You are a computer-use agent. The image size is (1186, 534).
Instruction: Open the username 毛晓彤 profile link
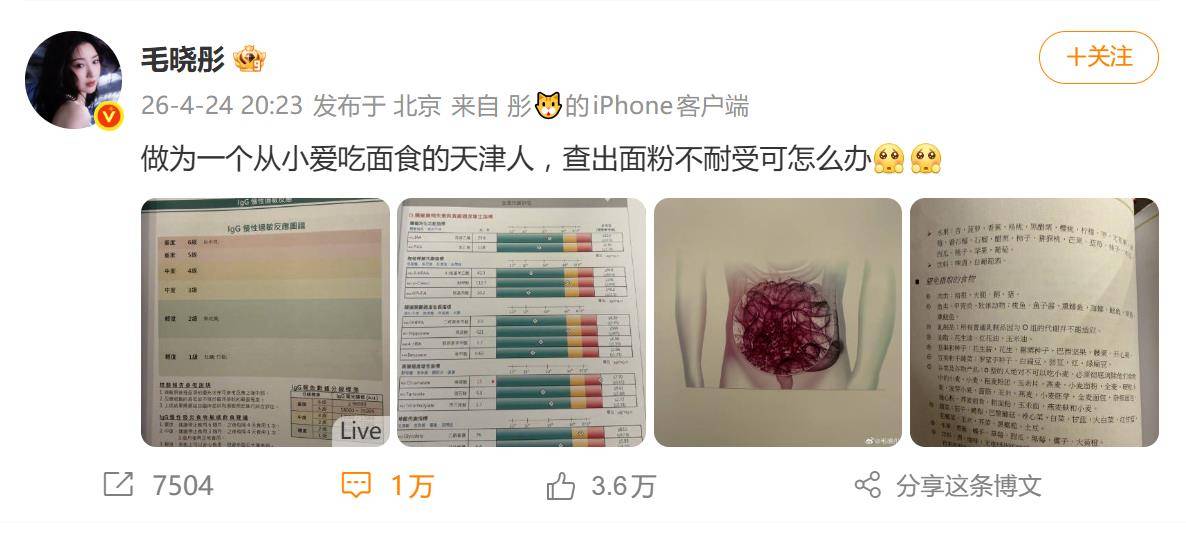[x=183, y=58]
